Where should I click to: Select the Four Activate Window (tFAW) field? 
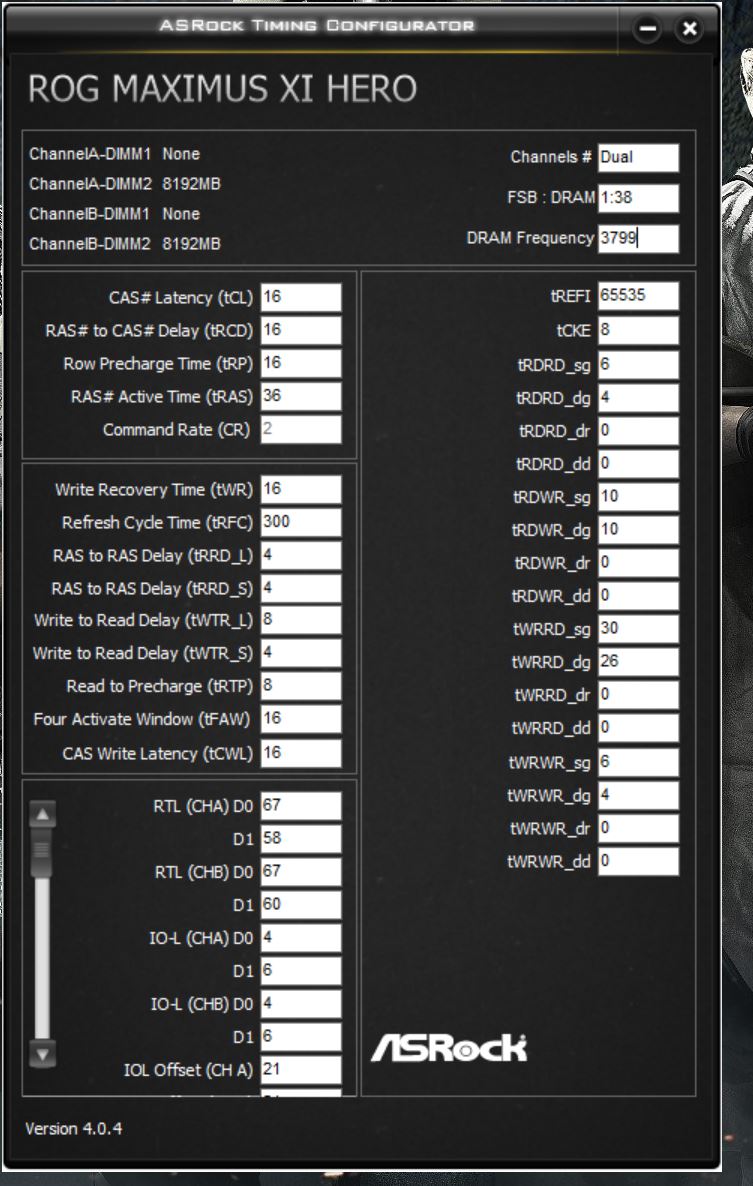coord(301,719)
